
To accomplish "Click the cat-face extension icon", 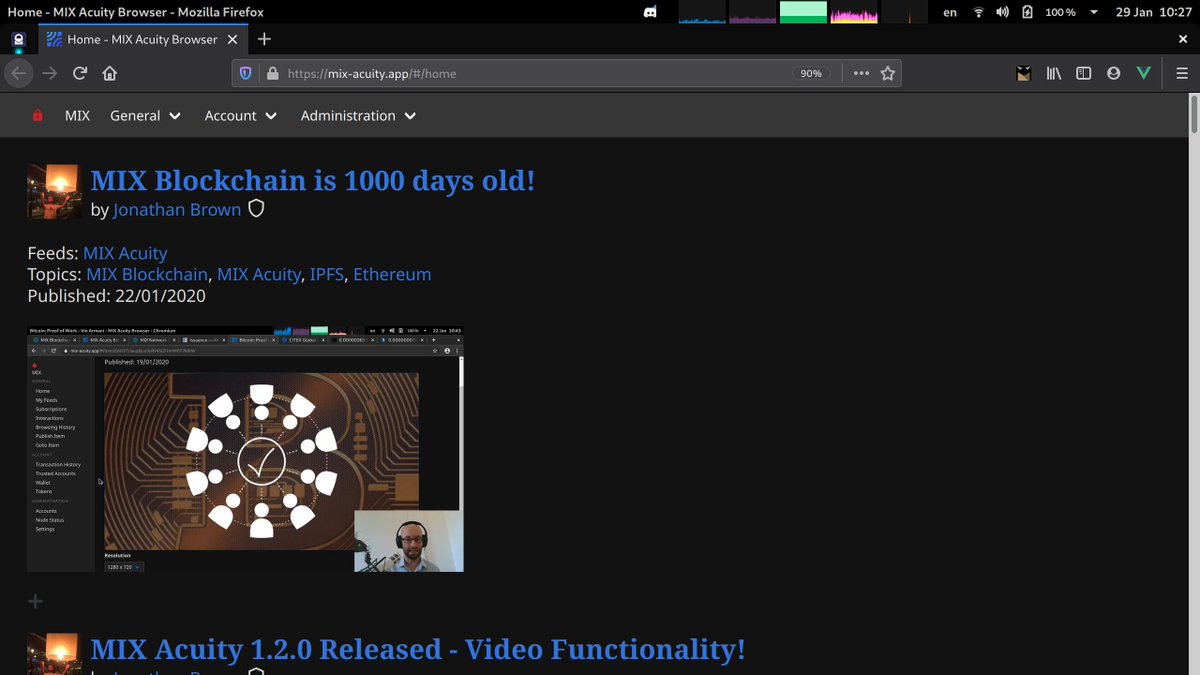I will (x=1023, y=73).
